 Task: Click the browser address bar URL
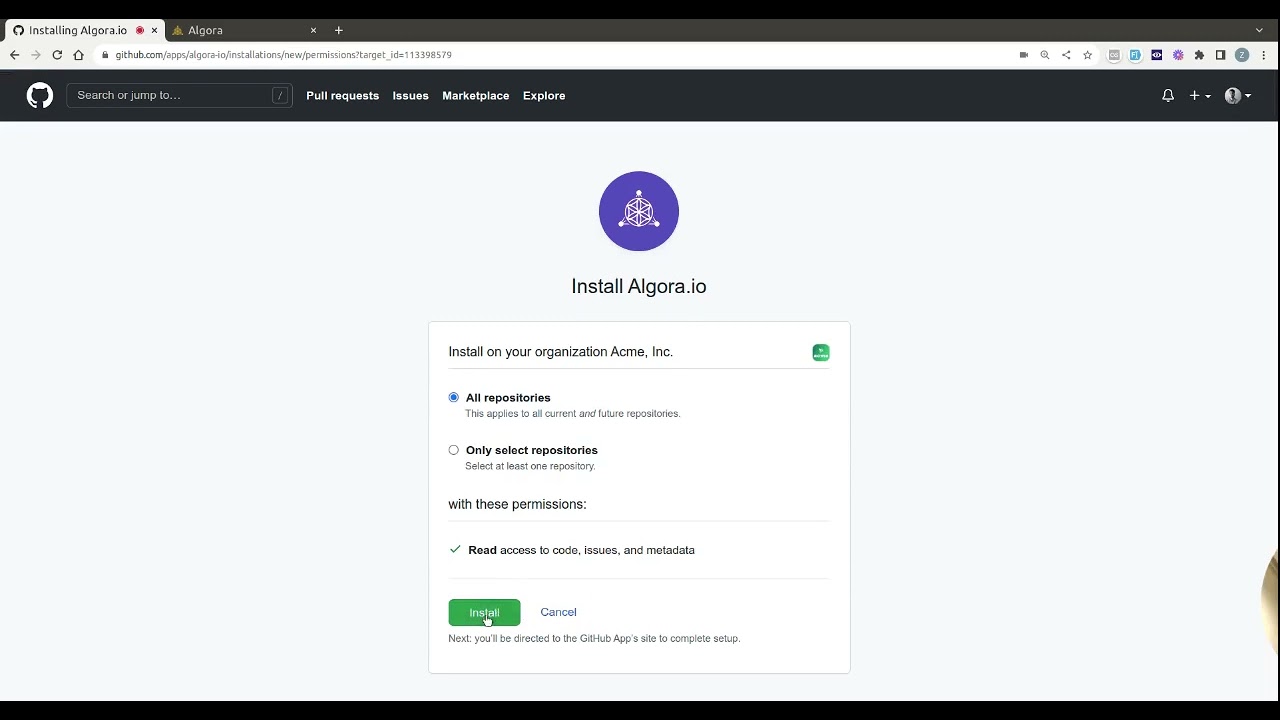283,55
